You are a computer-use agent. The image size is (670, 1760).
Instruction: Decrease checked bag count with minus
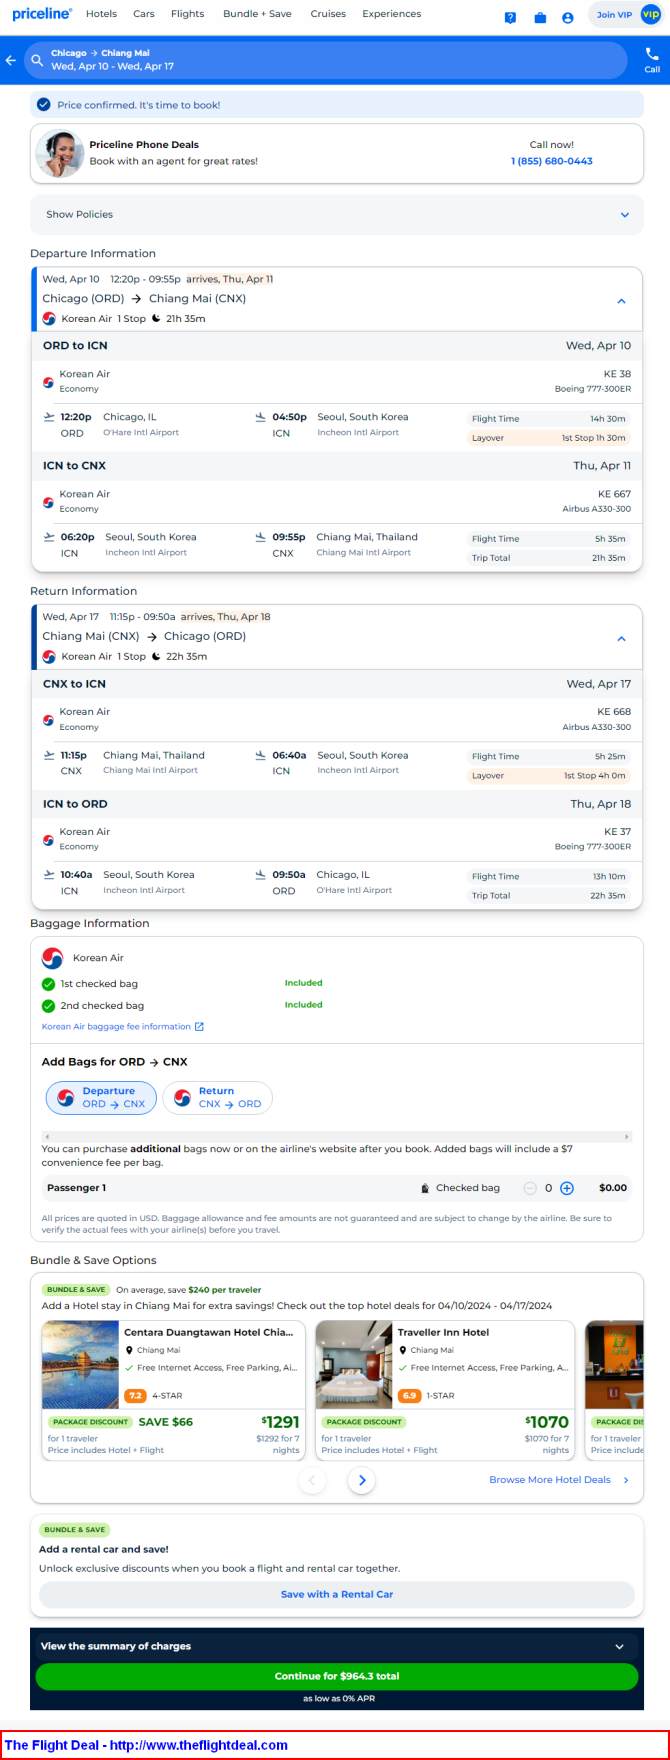pyautogui.click(x=530, y=1188)
